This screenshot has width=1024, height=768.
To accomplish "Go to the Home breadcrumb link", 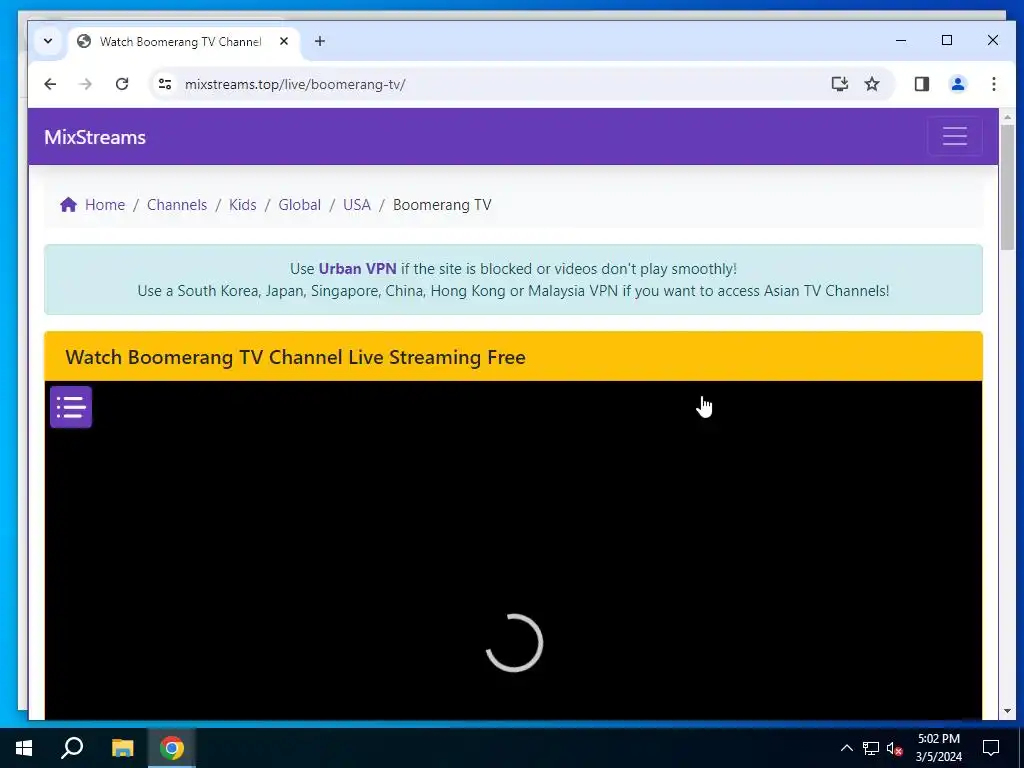I will 104,204.
